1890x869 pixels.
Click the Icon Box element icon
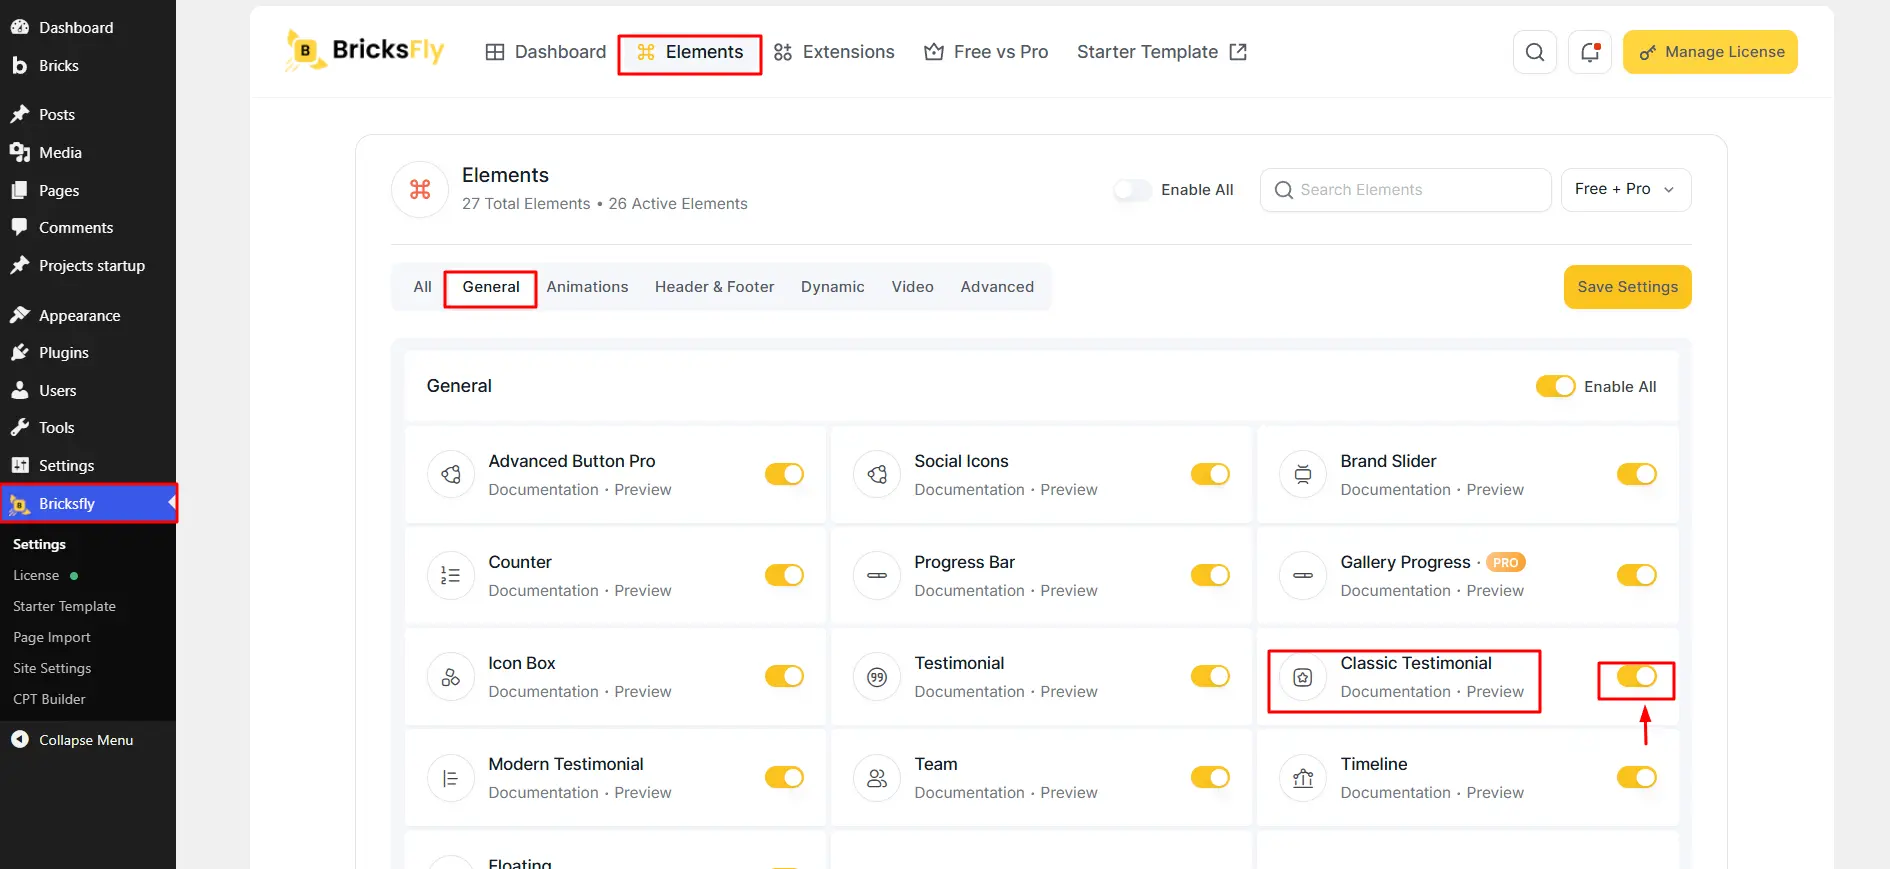point(451,677)
